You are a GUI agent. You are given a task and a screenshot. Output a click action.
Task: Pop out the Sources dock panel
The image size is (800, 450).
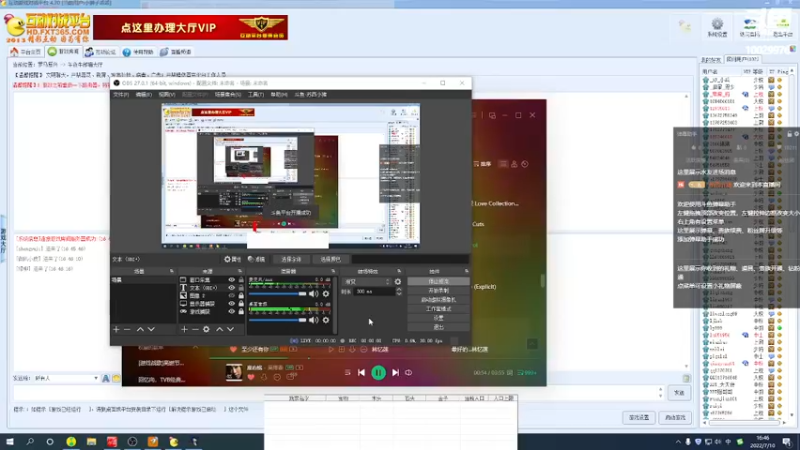240,271
